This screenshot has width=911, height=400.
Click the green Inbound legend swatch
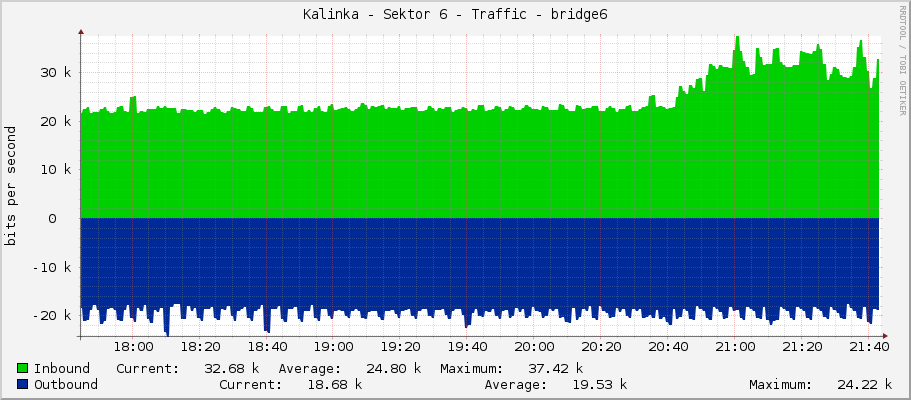coord(23,368)
